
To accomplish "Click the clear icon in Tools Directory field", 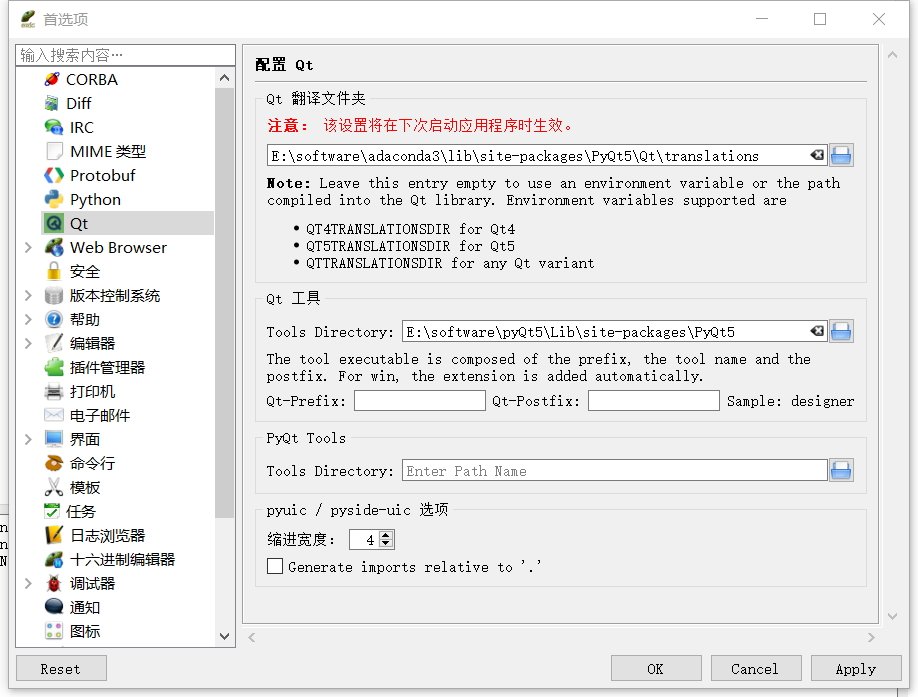I will [x=818, y=331].
